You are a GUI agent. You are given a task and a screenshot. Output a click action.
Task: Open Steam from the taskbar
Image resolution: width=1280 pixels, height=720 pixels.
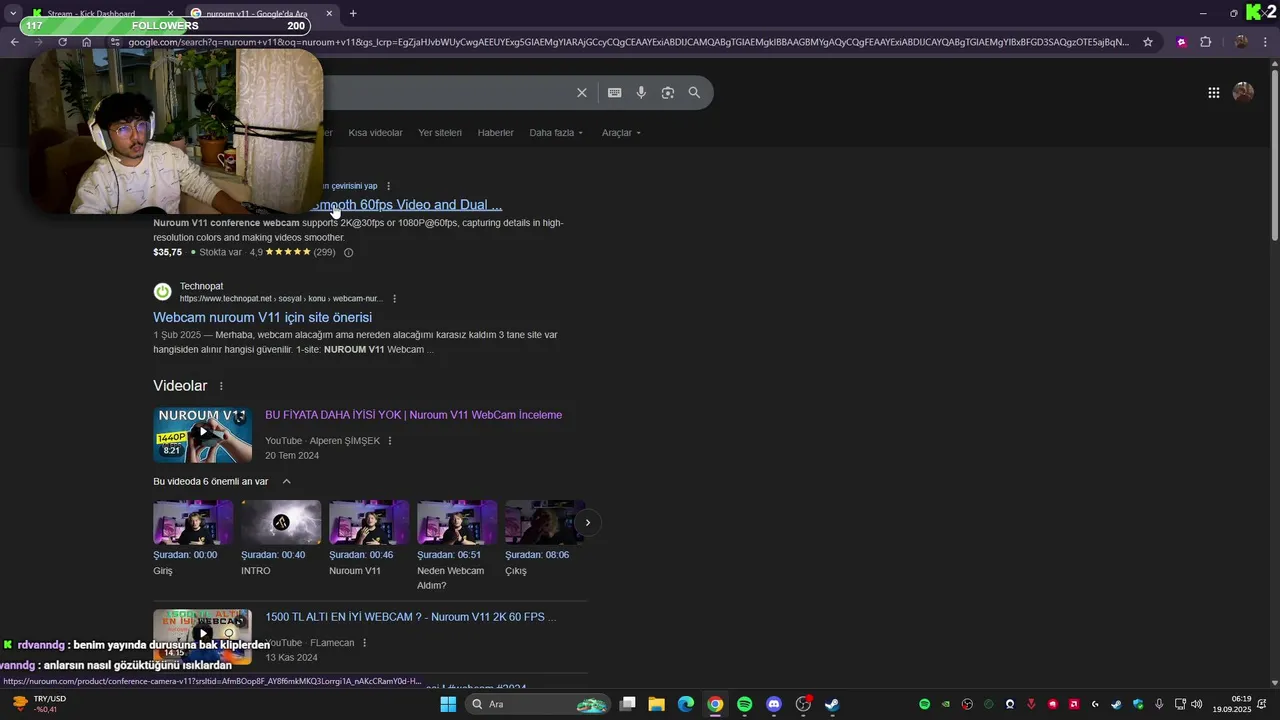[832, 704]
